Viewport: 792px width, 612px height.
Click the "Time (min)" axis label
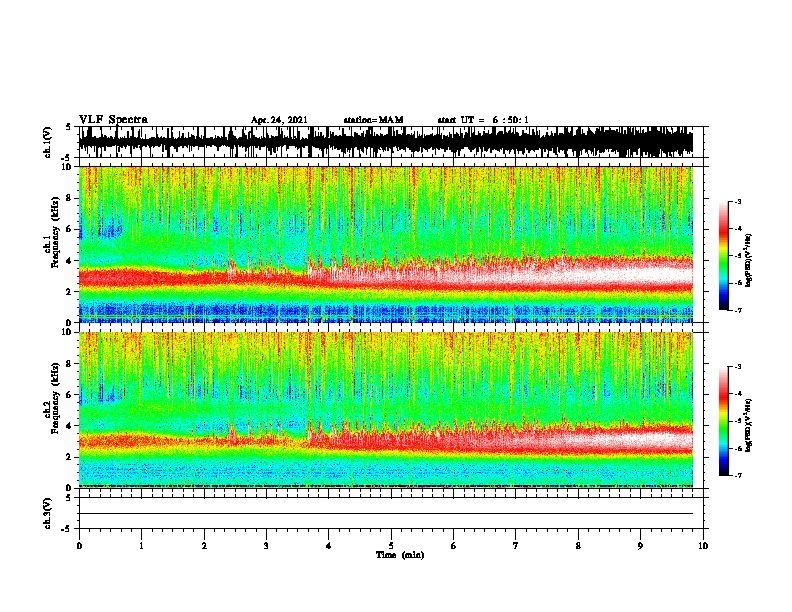(400, 555)
